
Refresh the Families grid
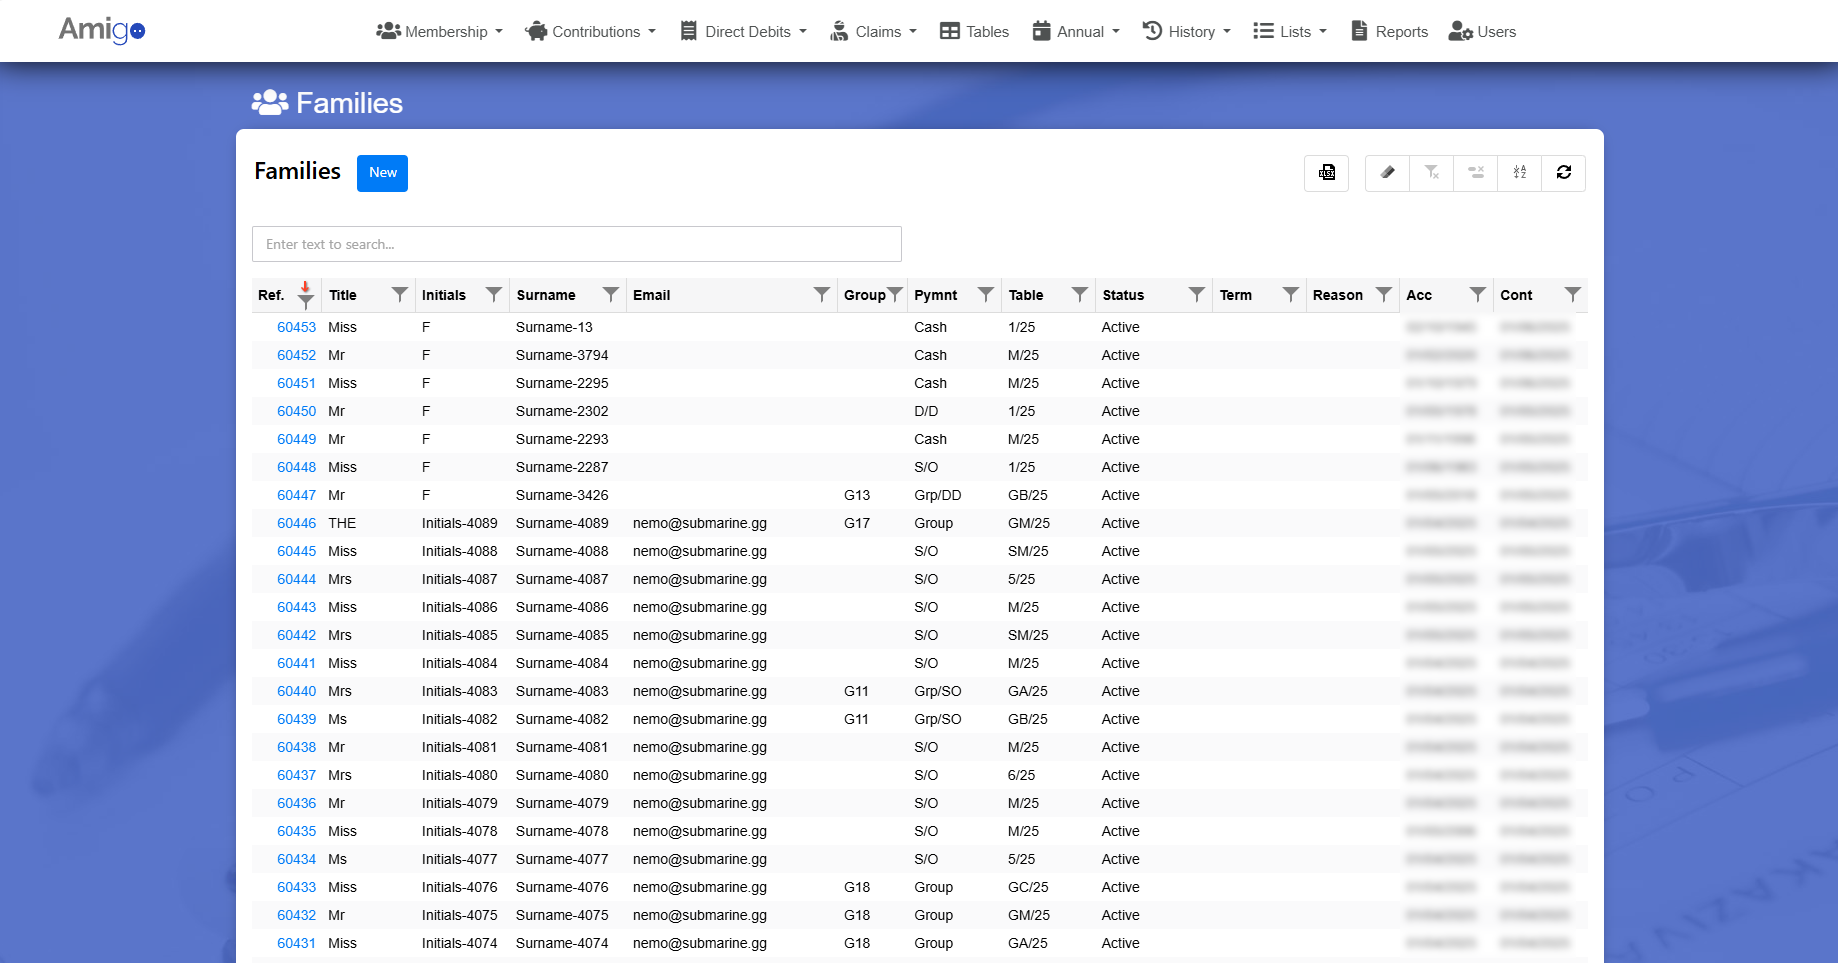point(1563,173)
